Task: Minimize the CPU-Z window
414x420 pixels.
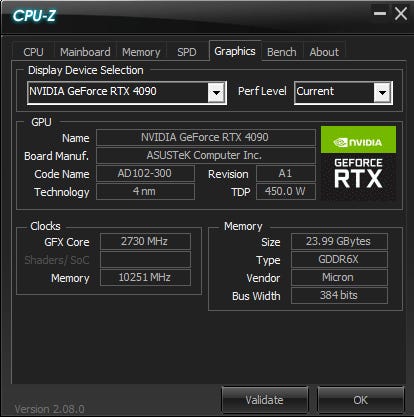Action: tap(380, 14)
